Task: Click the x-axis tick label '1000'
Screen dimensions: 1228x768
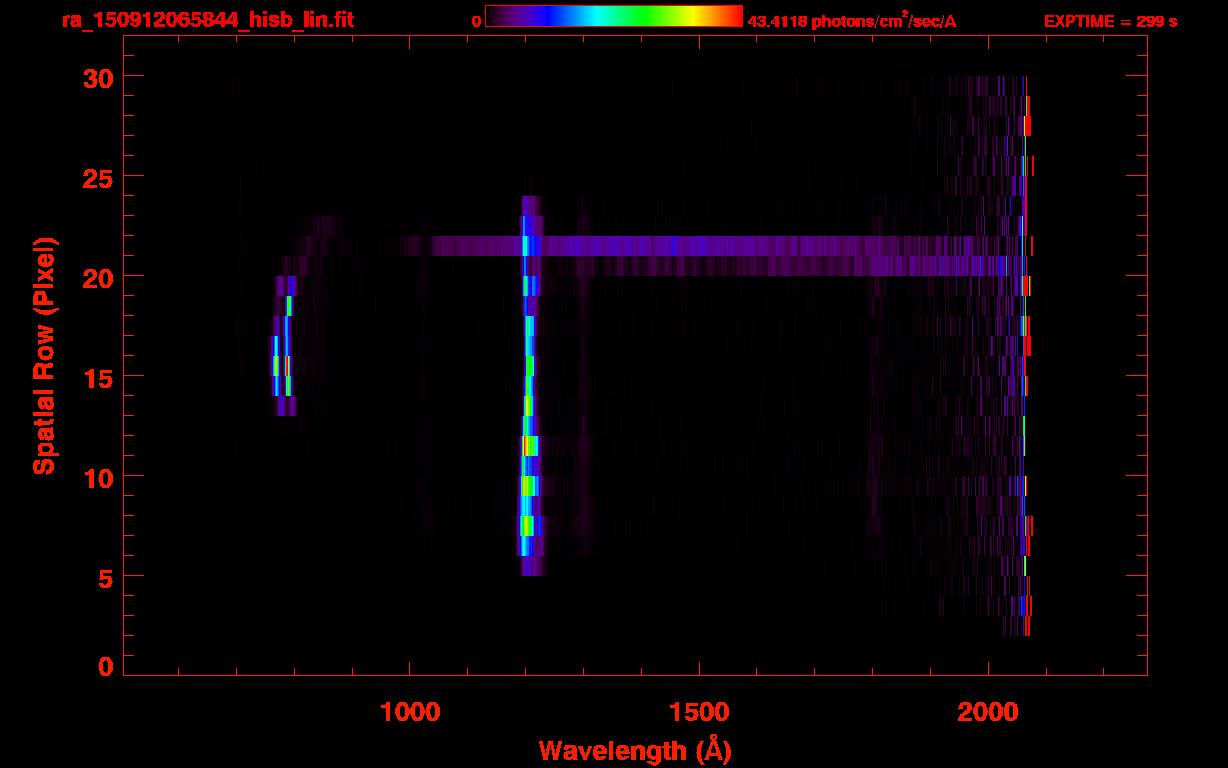Action: (410, 711)
